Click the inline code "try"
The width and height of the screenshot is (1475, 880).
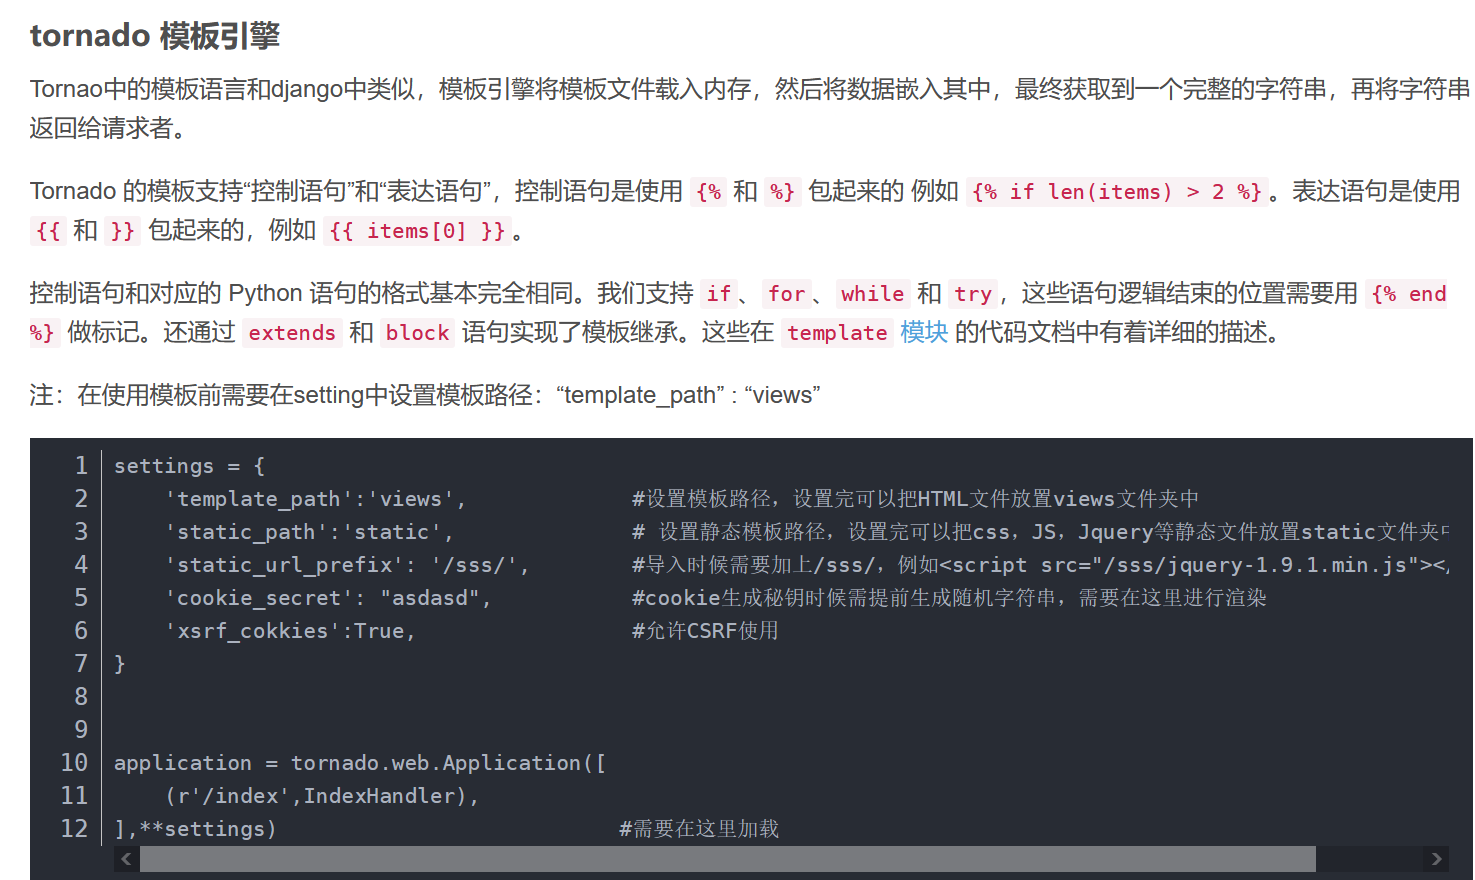pyautogui.click(x=973, y=293)
